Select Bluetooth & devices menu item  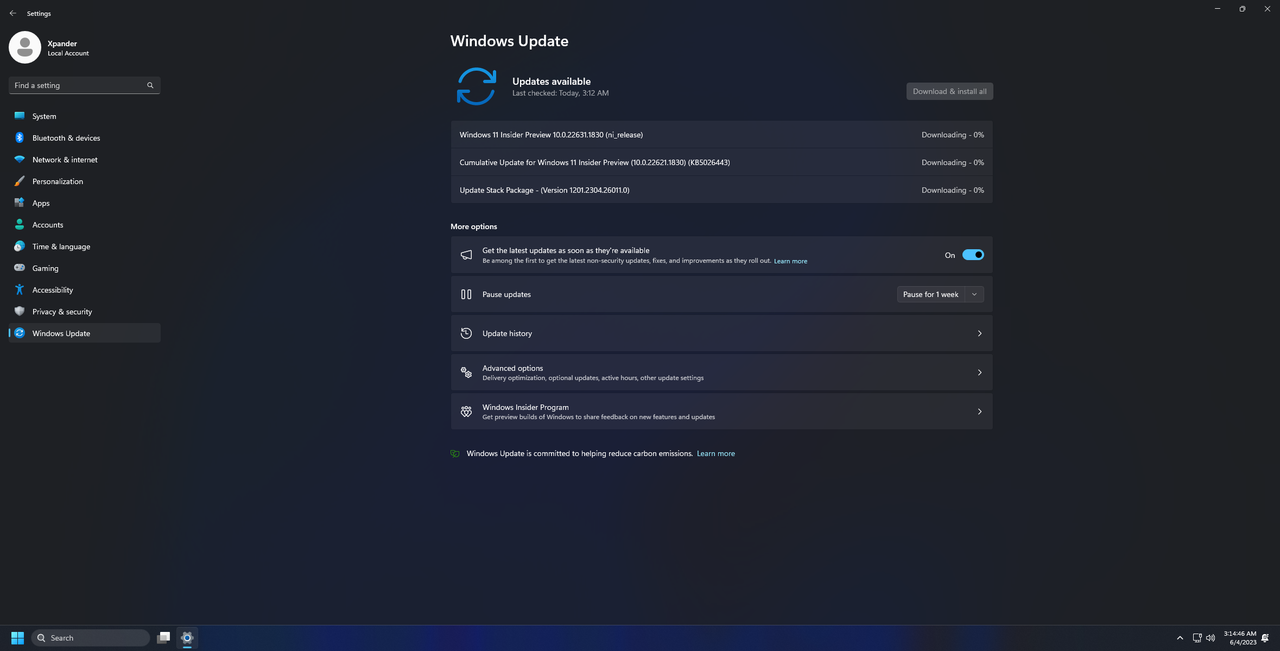[x=85, y=138]
